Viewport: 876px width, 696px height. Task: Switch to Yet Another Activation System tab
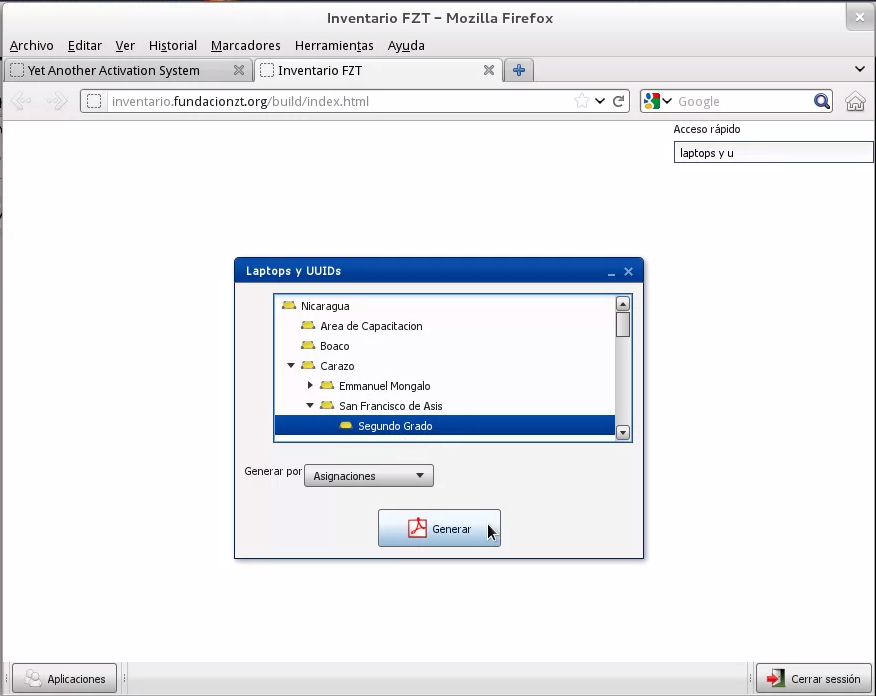(113, 70)
